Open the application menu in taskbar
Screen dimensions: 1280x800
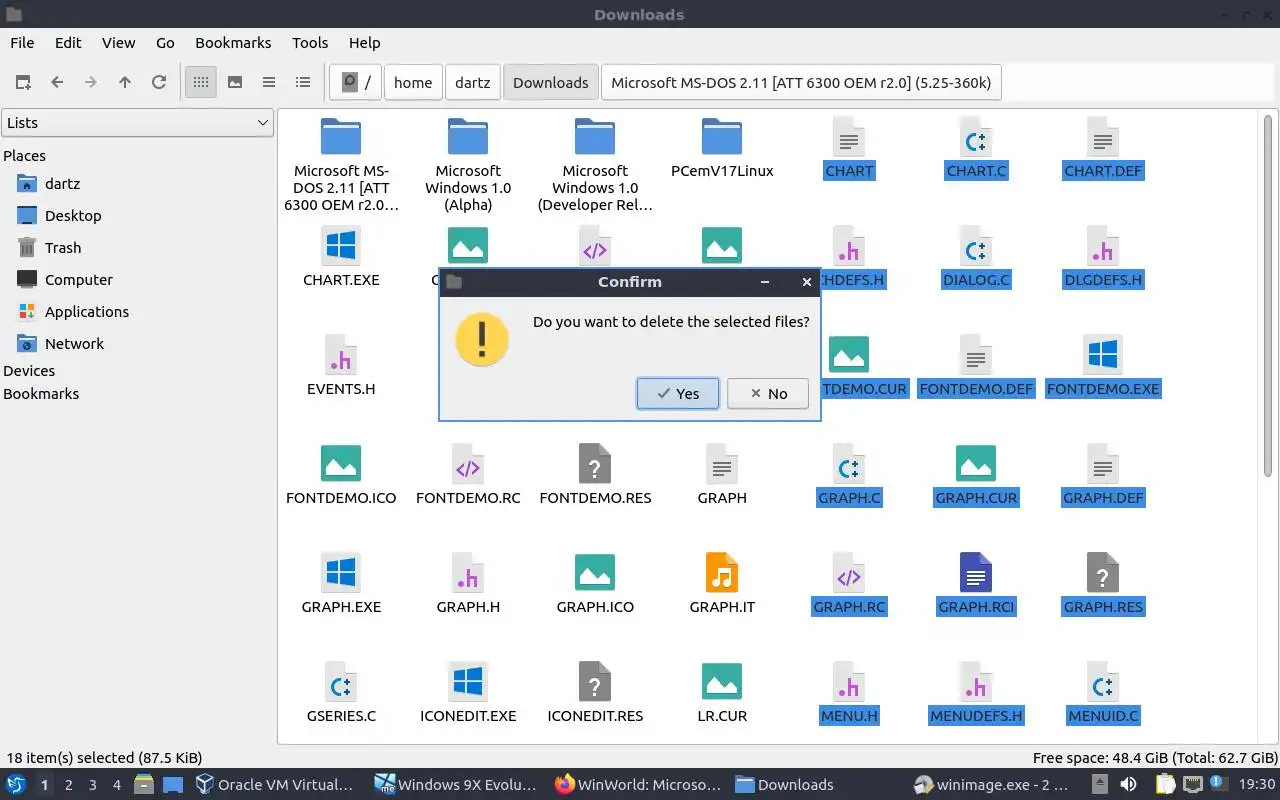coord(16,784)
